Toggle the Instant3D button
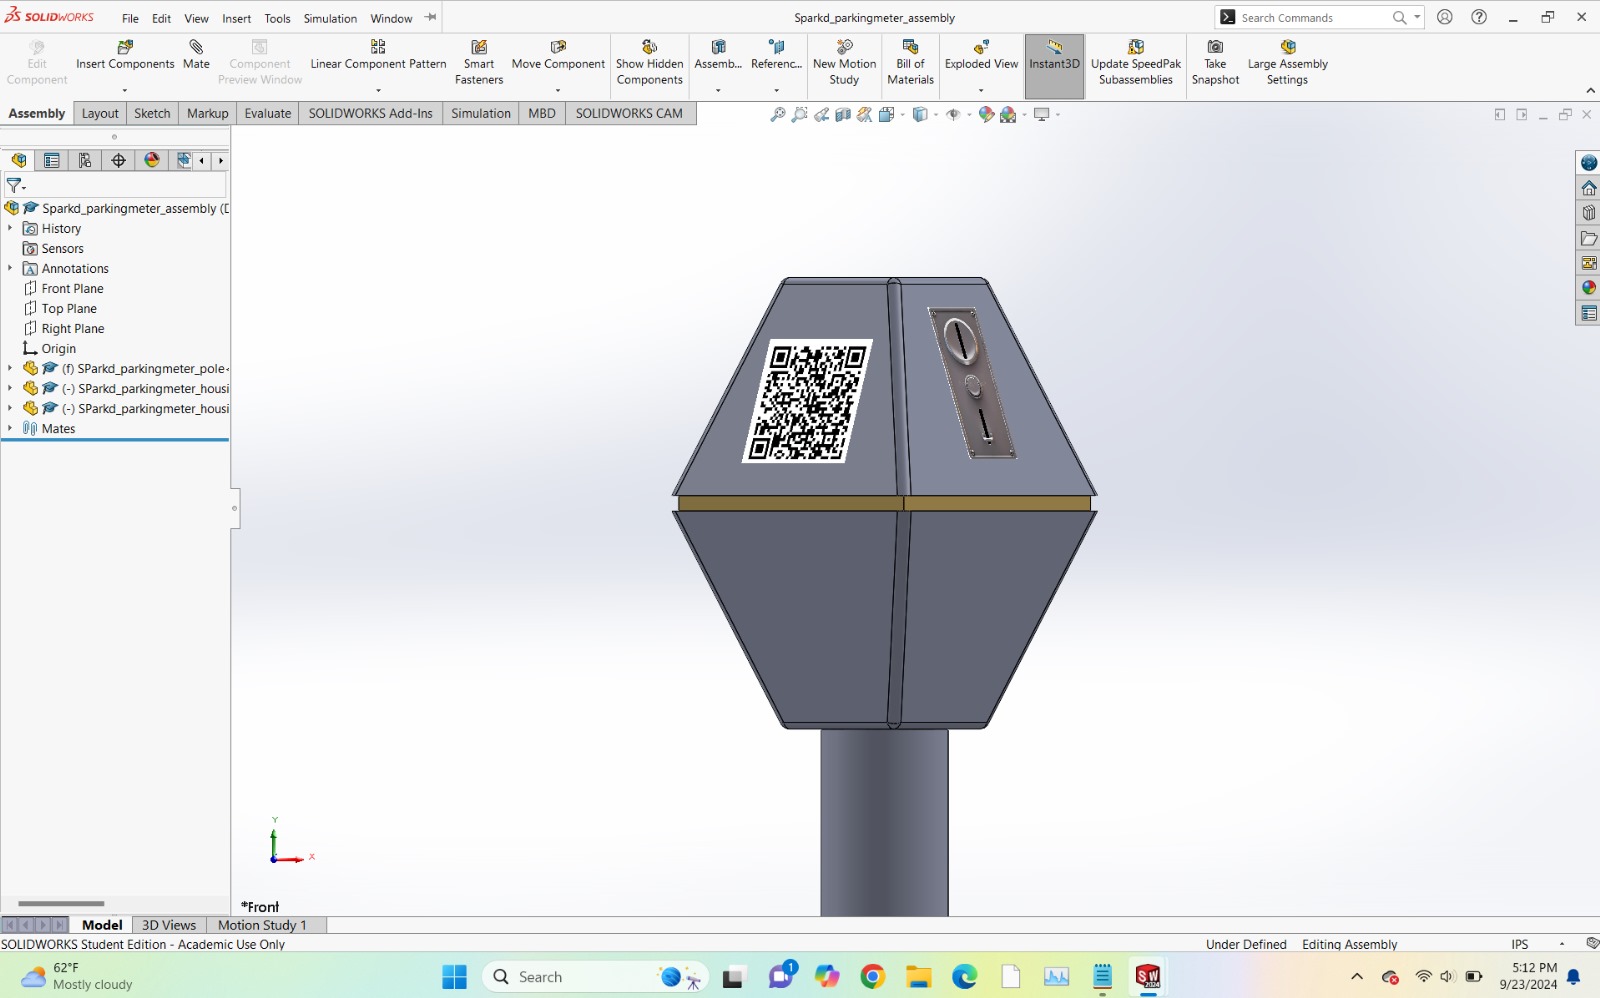Screen dimensions: 1600x998 (1054, 66)
